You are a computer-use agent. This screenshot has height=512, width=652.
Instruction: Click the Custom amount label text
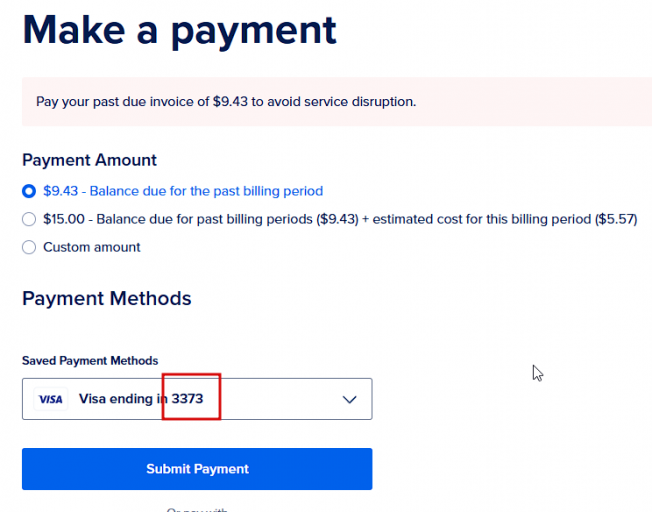click(x=91, y=247)
